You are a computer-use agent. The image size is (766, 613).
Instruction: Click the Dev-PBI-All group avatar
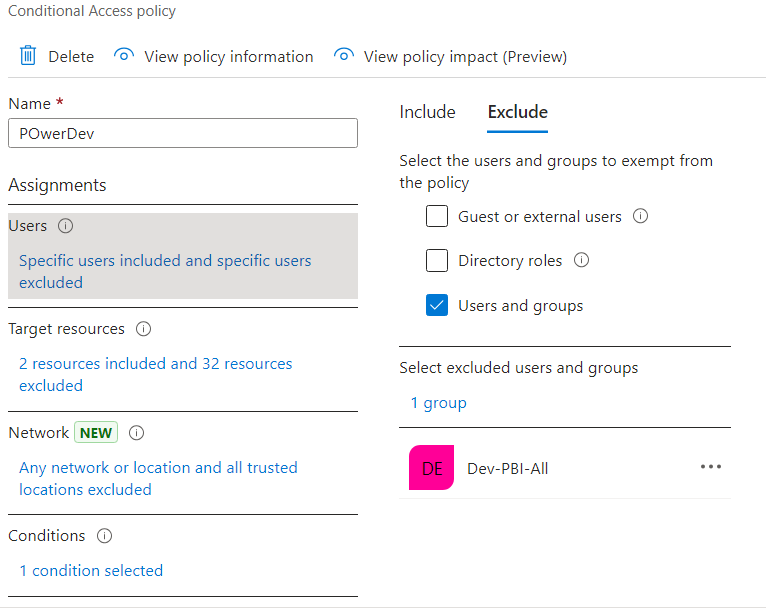pyautogui.click(x=431, y=468)
